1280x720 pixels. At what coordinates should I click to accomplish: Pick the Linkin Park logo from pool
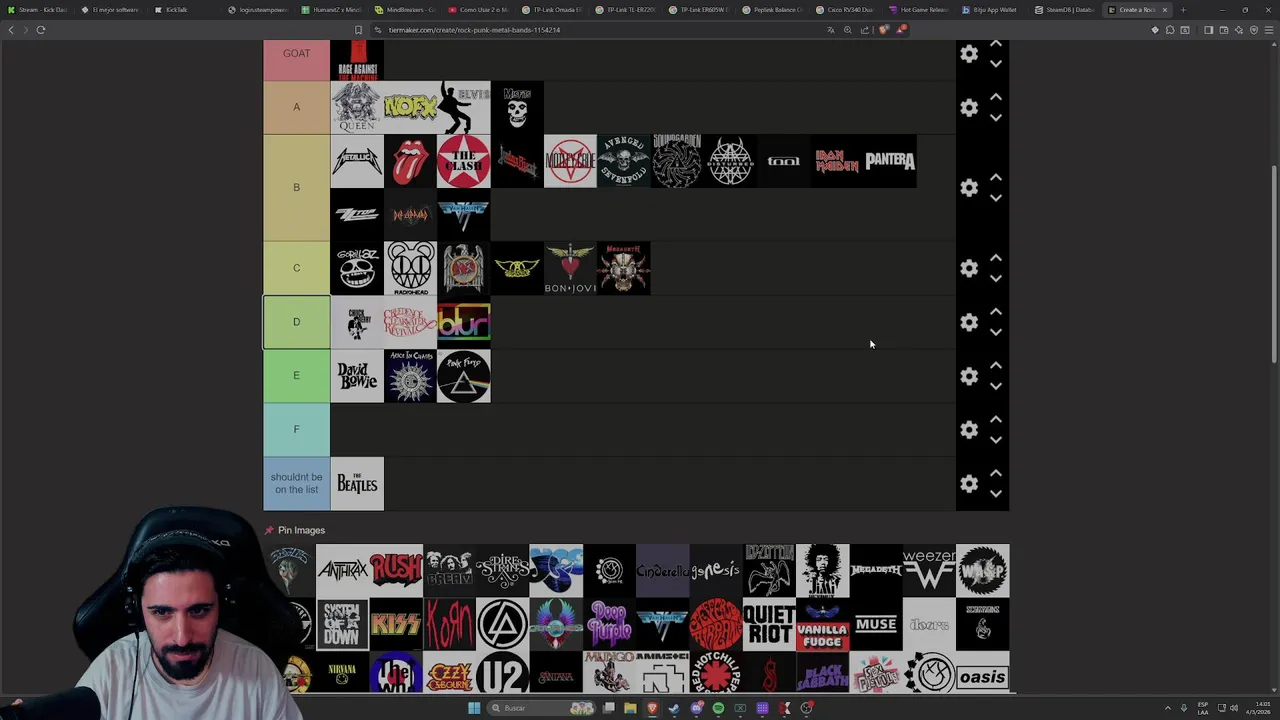click(503, 625)
